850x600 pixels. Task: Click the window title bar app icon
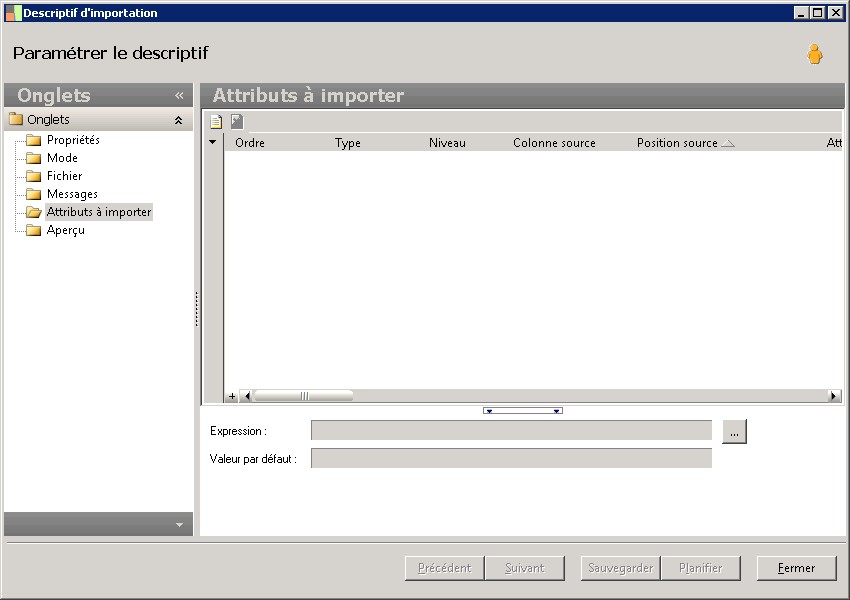click(x=13, y=13)
